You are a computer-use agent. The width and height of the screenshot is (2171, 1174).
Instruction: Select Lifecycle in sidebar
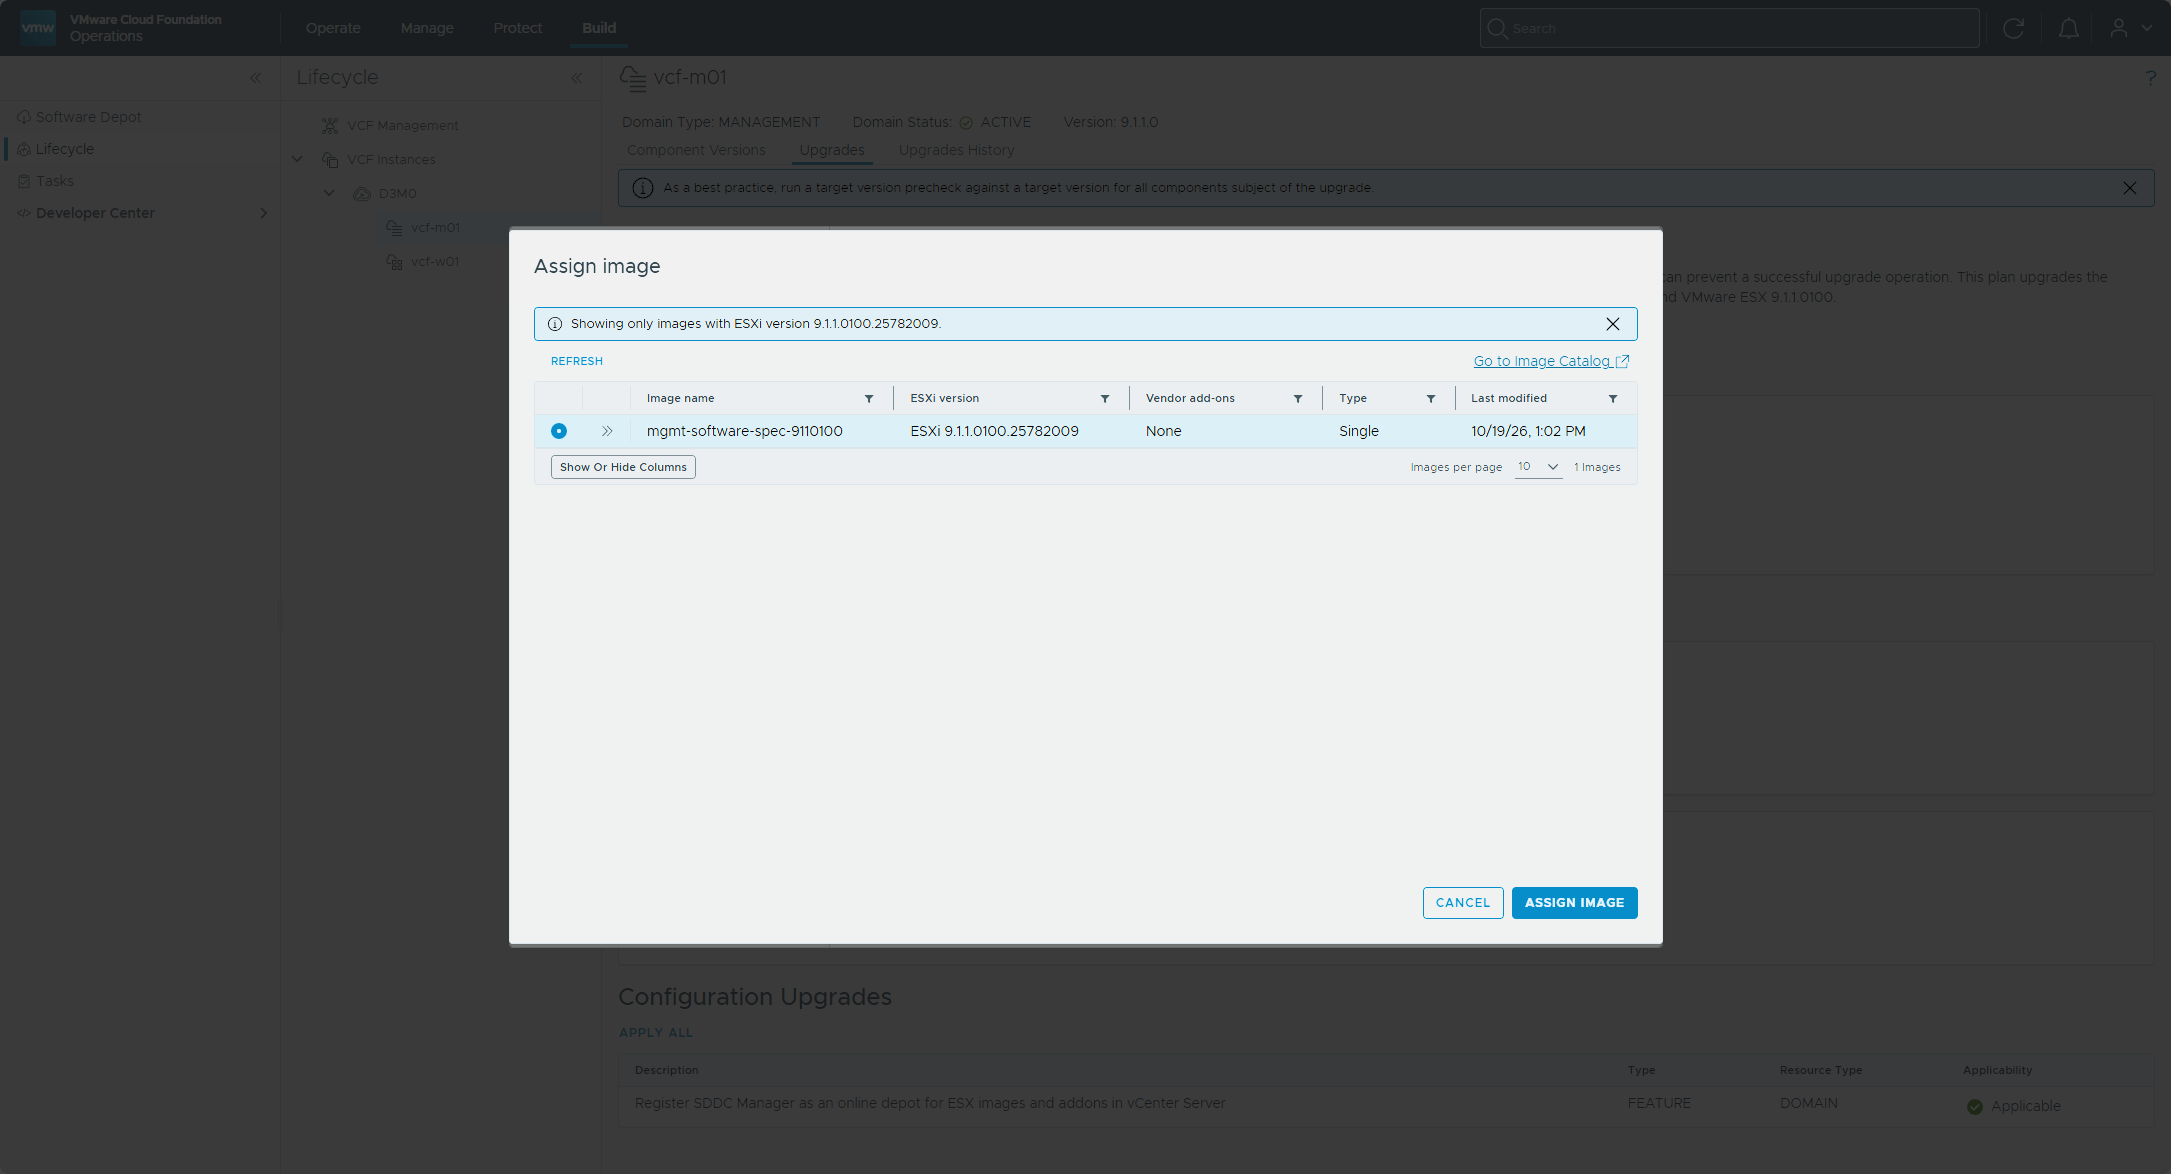coord(65,149)
